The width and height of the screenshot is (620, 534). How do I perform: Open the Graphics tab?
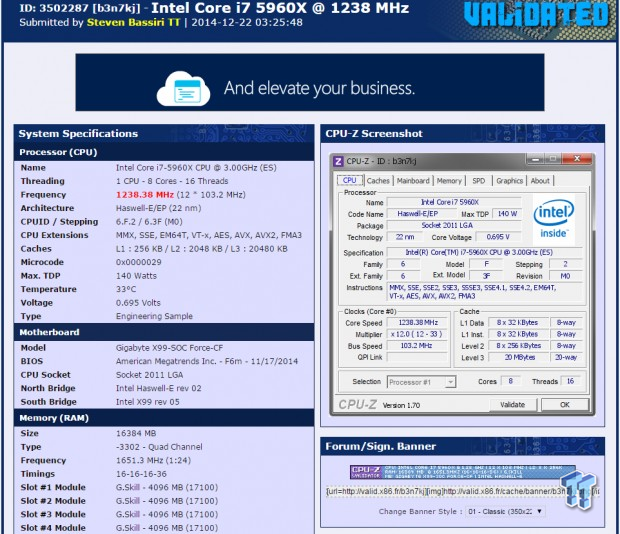point(509,181)
